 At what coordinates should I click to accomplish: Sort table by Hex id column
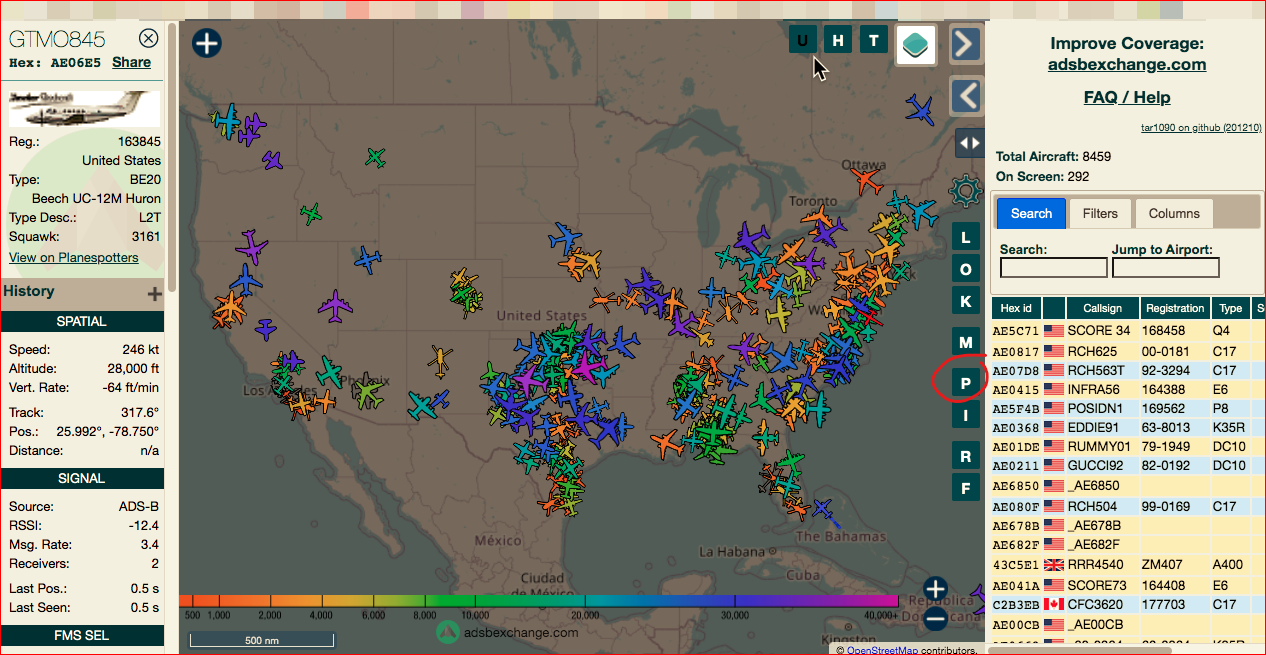tap(1016, 308)
